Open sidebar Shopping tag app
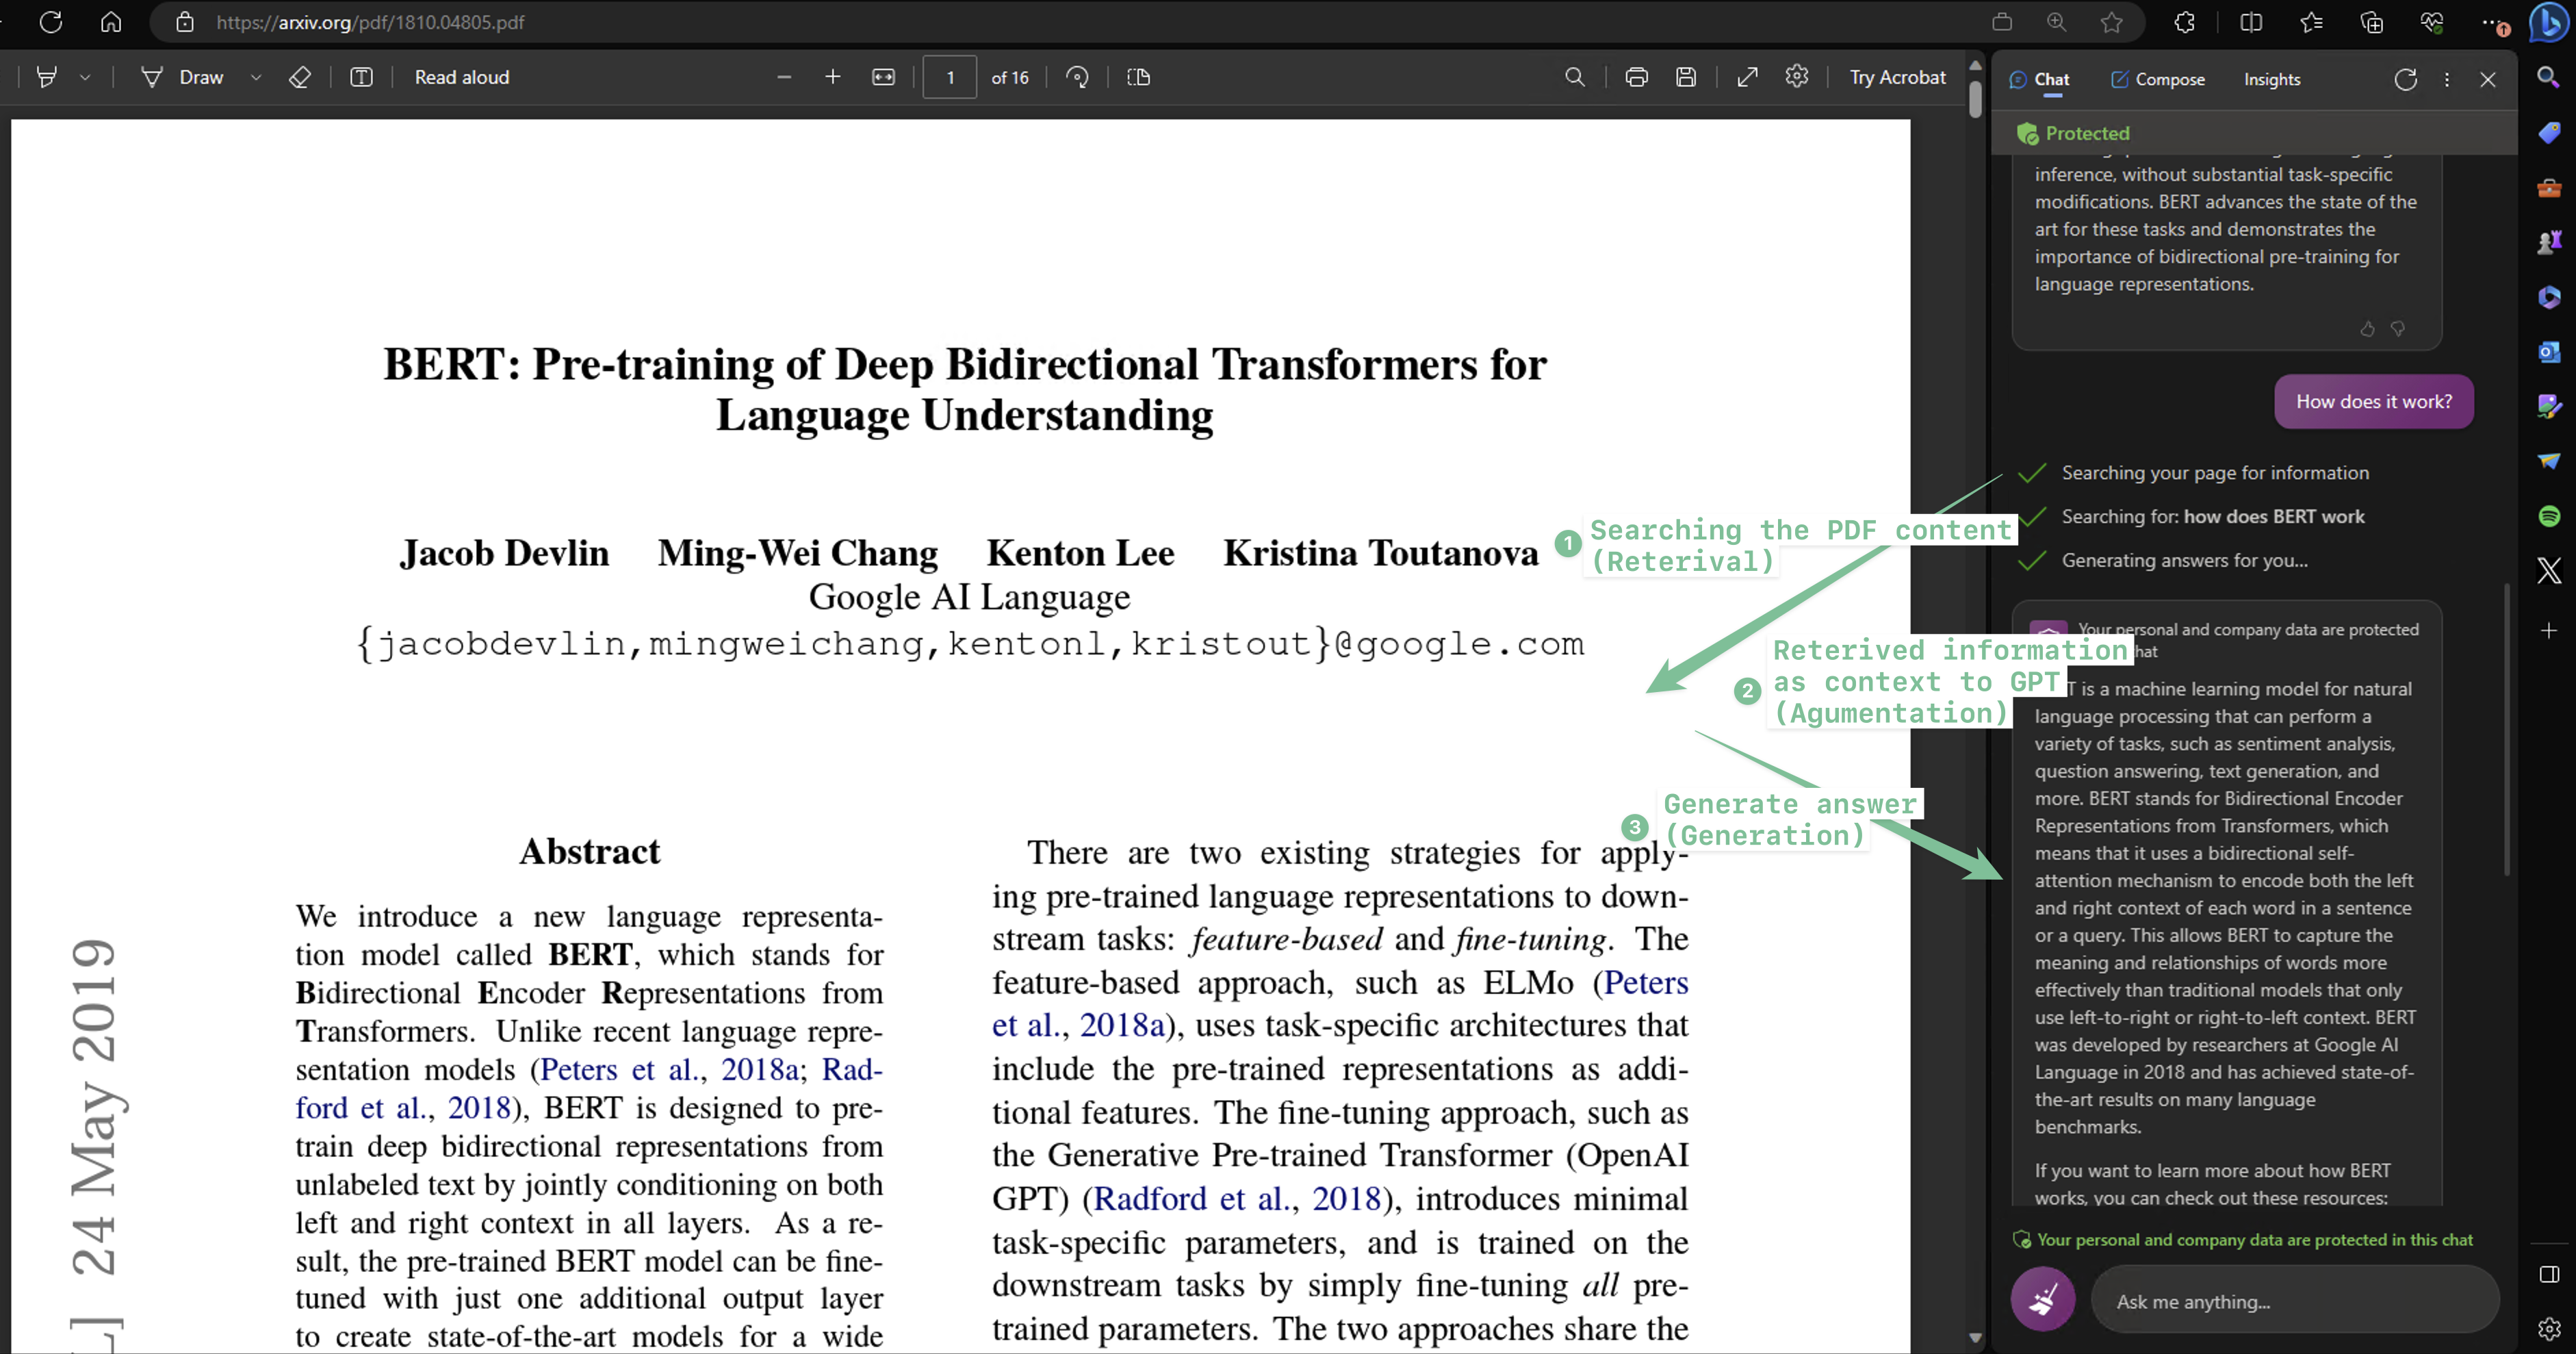 tap(2549, 132)
